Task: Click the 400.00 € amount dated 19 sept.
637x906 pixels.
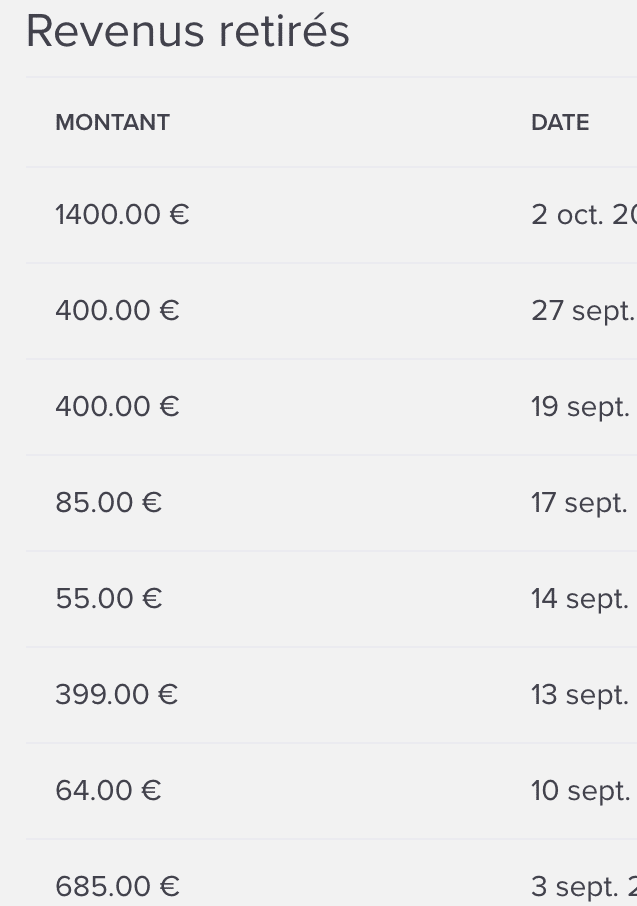Action: coord(117,407)
